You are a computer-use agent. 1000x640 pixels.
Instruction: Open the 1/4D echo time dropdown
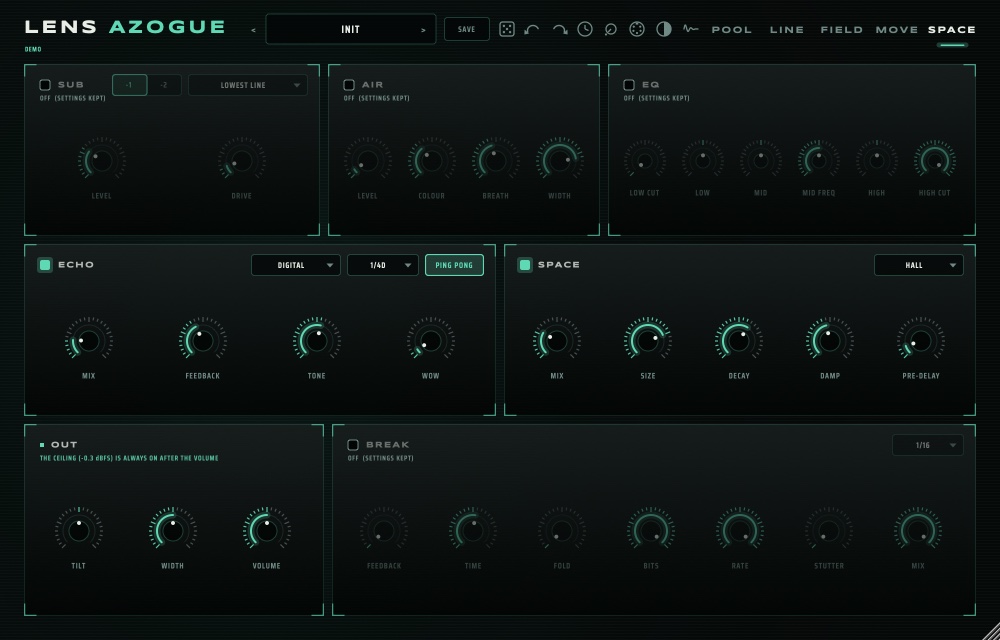[383, 265]
